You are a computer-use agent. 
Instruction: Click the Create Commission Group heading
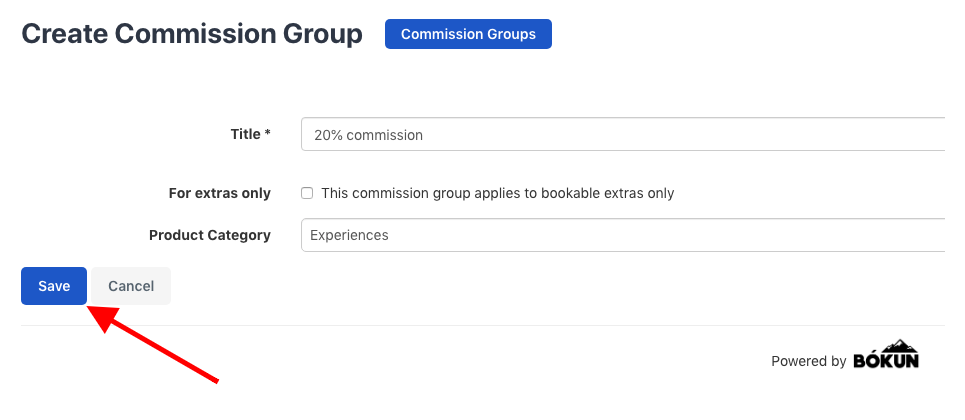click(192, 34)
